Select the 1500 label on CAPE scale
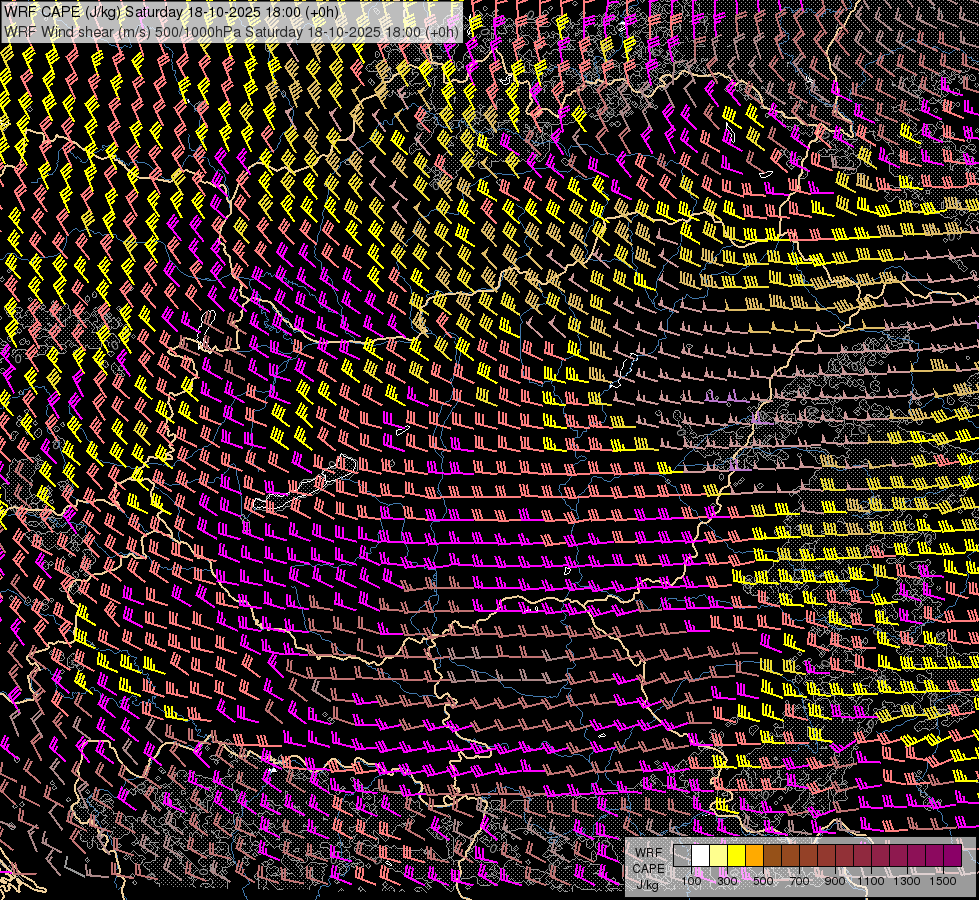The image size is (979, 900). pos(941,881)
